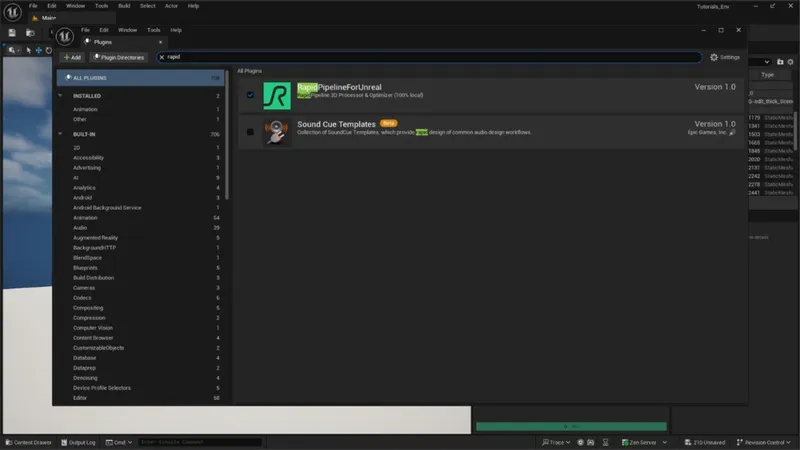Collapse the BUILT-IN category section
The width and height of the screenshot is (800, 450).
tap(60, 134)
